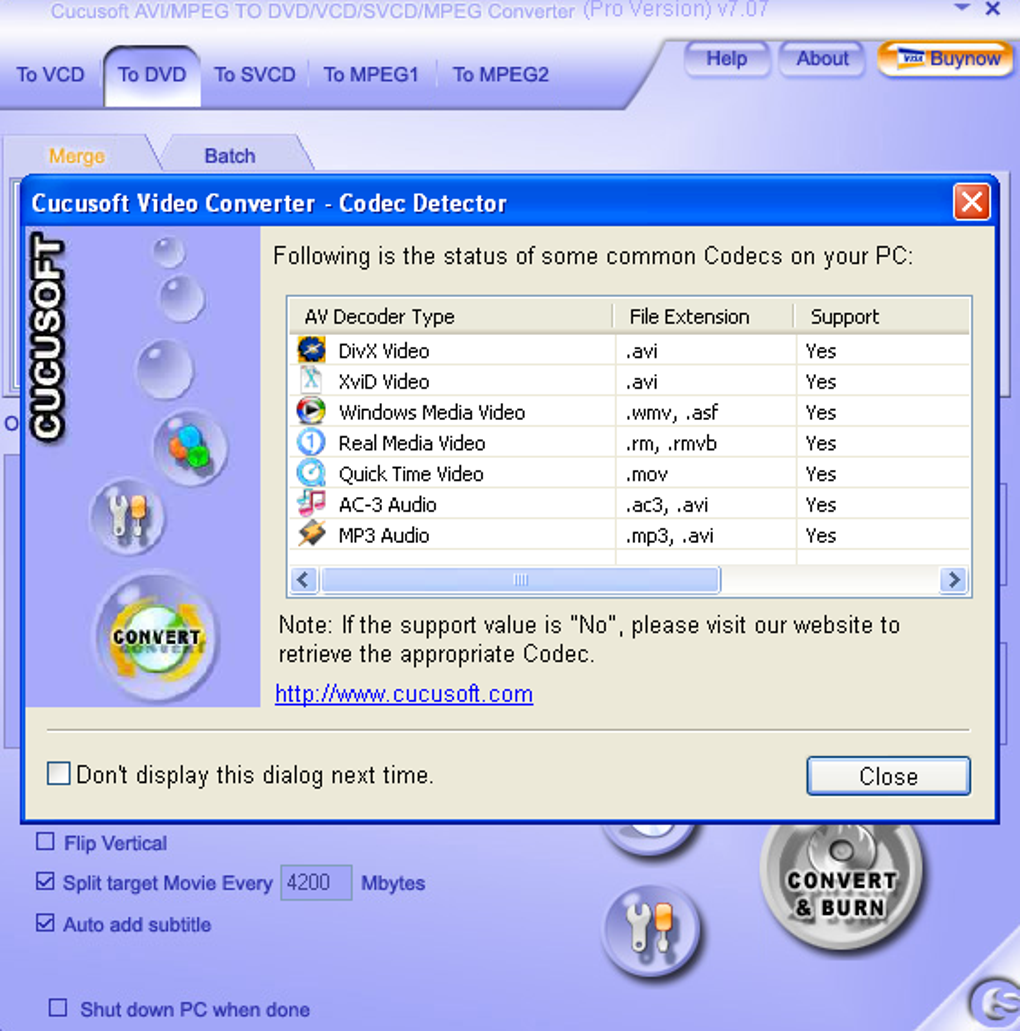The height and width of the screenshot is (1031, 1020).
Task: Uncheck Split target Movie Every option
Action: pyautogui.click(x=45, y=882)
